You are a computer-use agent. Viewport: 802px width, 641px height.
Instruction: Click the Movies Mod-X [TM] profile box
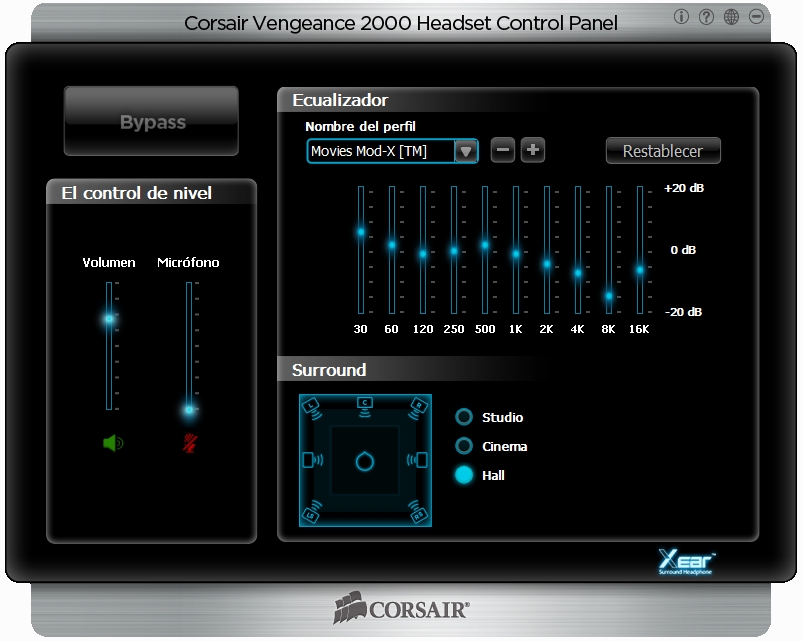[x=381, y=151]
